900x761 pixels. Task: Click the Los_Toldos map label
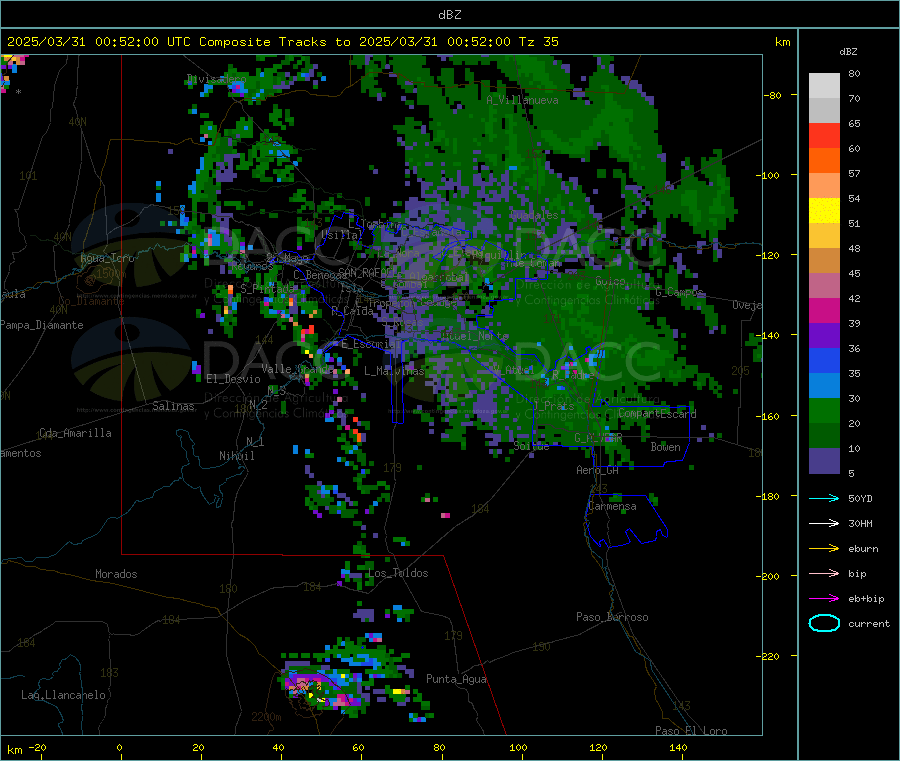coord(398,573)
